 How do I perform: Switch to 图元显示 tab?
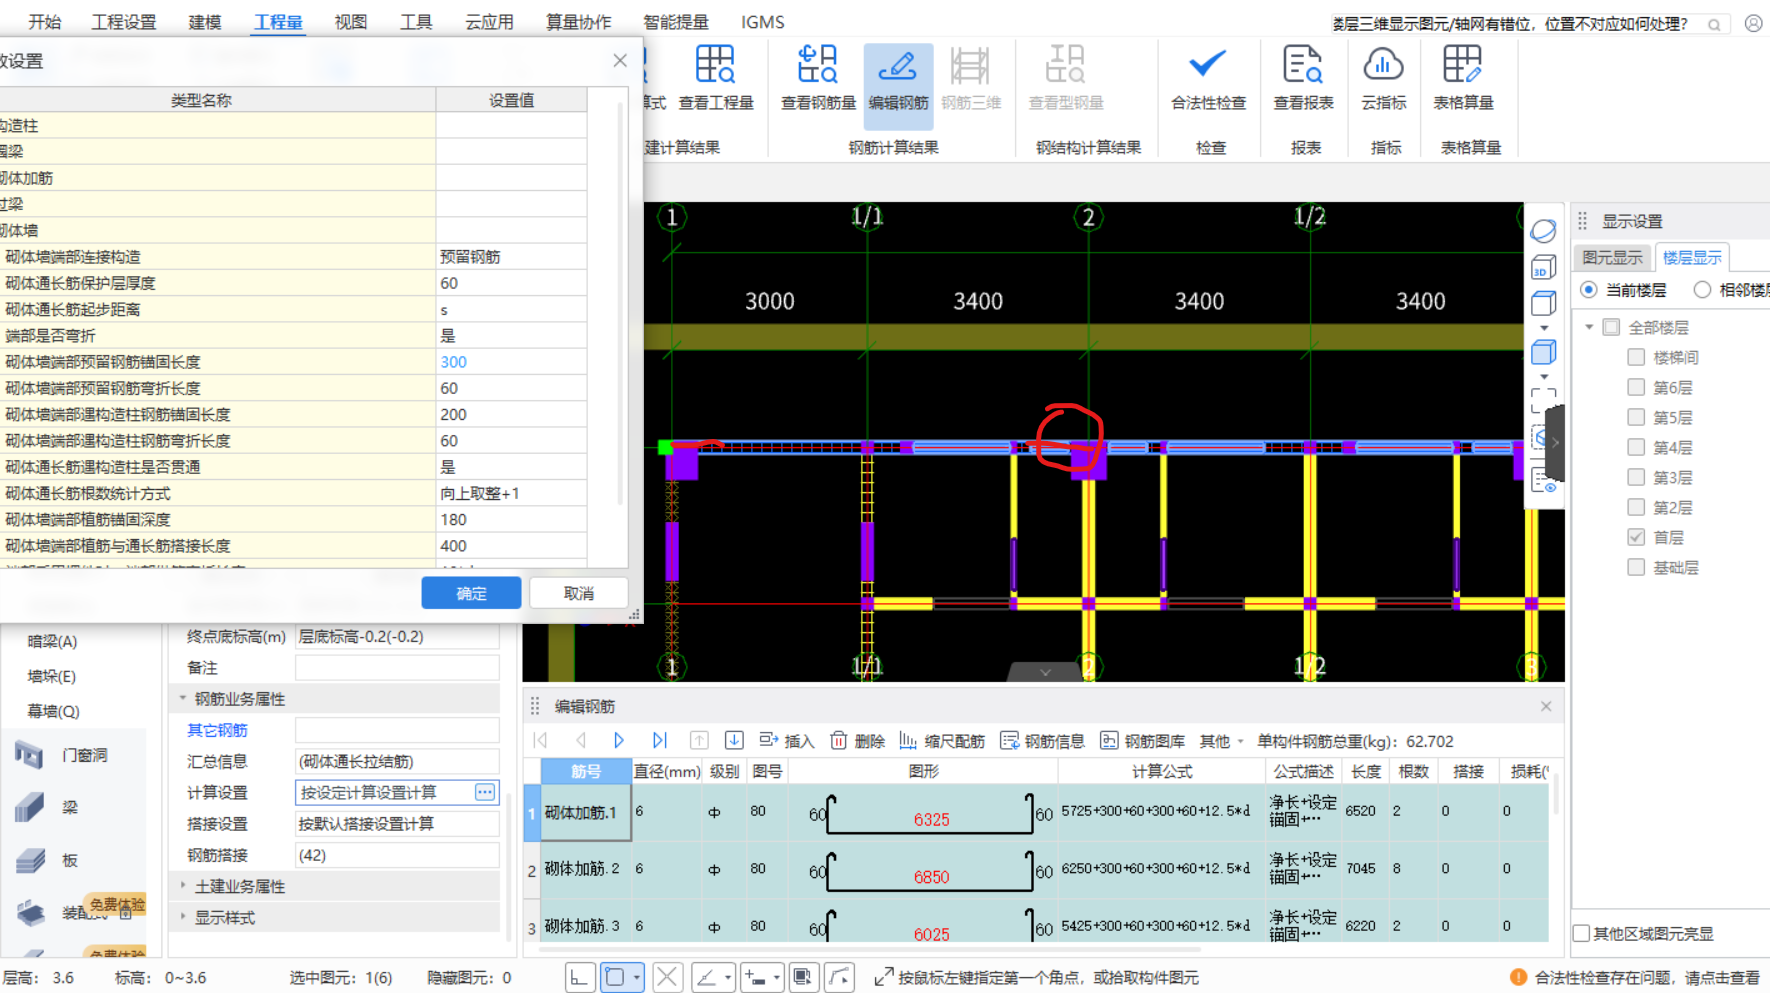click(x=1612, y=258)
